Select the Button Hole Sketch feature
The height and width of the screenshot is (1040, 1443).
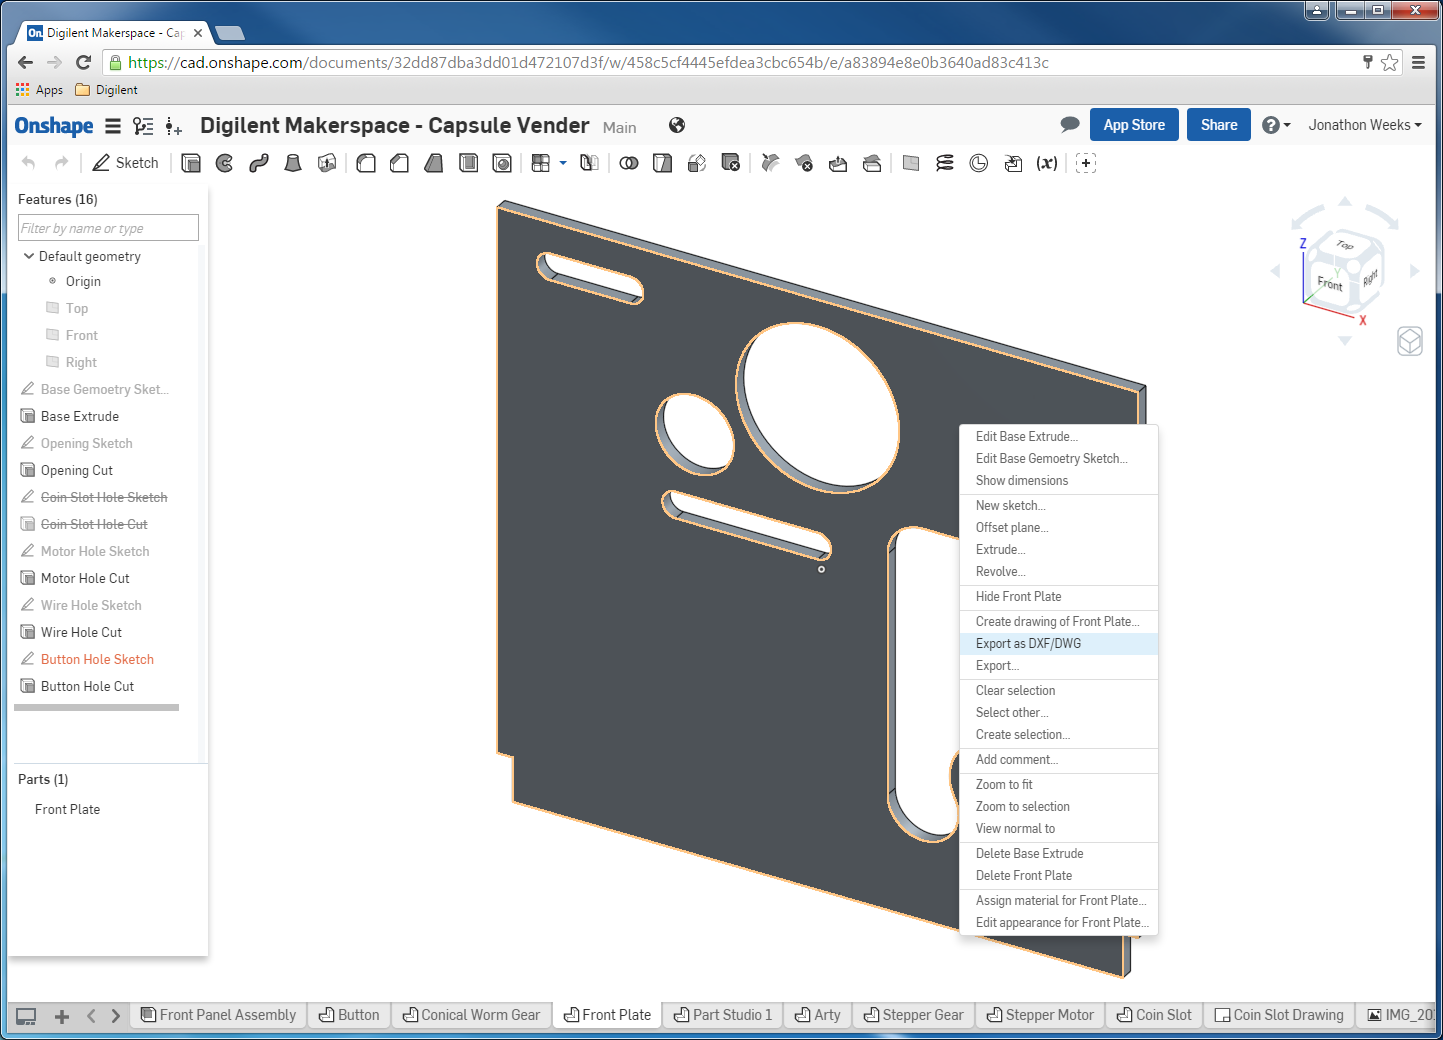(x=97, y=660)
